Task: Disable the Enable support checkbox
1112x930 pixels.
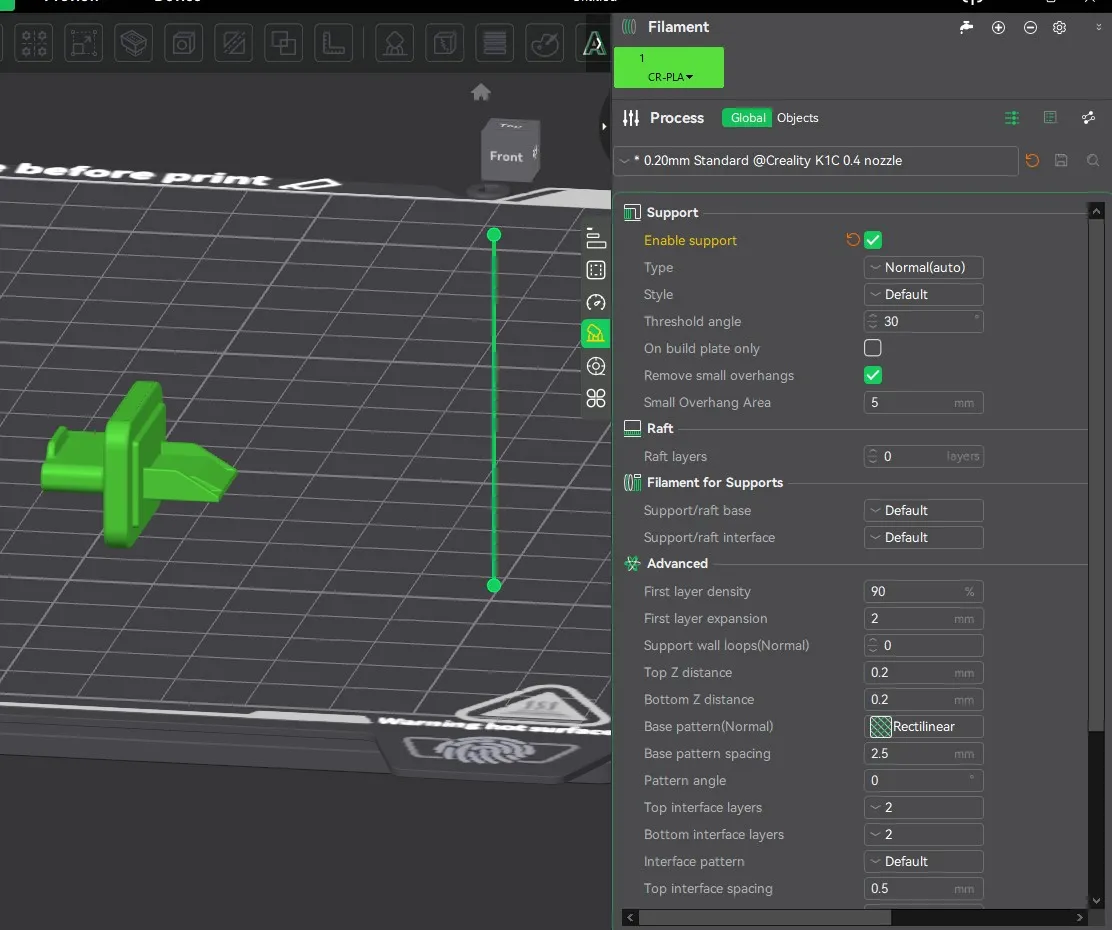Action: click(x=873, y=240)
